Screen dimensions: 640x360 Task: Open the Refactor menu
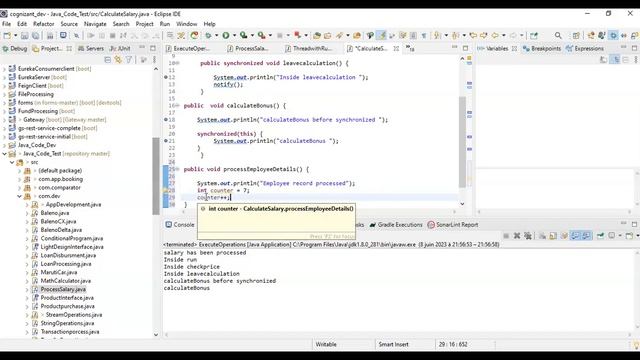[x=43, y=24]
